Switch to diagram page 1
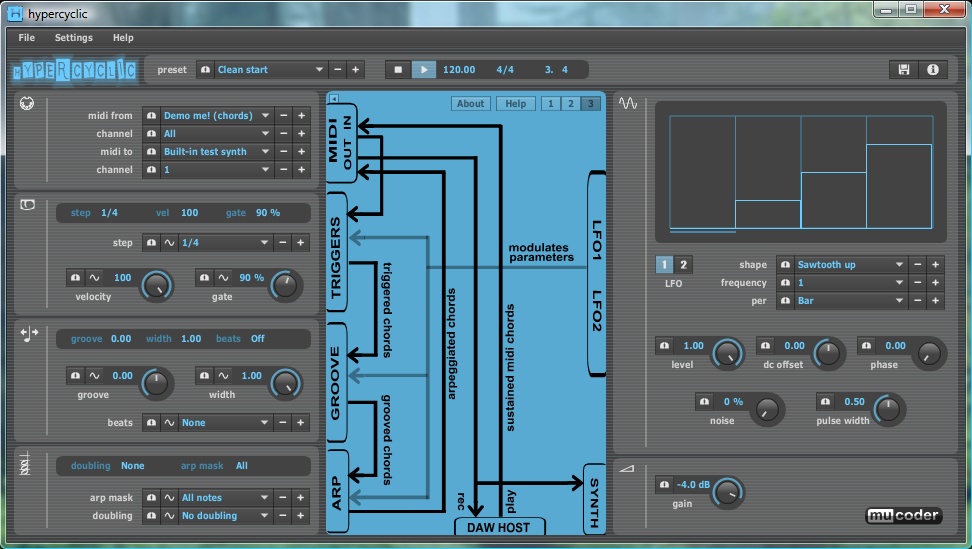 pos(550,103)
